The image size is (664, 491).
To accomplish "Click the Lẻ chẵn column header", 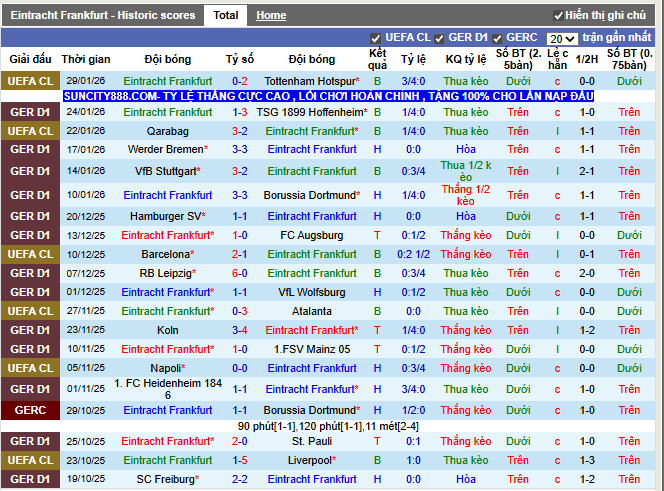I will [557, 59].
